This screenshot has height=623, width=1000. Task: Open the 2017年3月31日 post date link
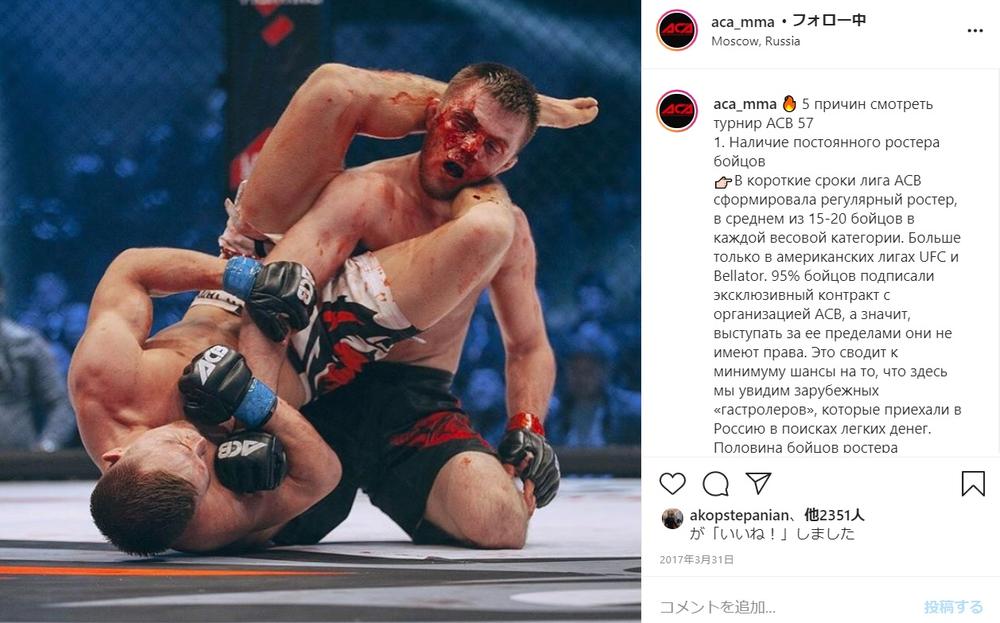[x=696, y=560]
